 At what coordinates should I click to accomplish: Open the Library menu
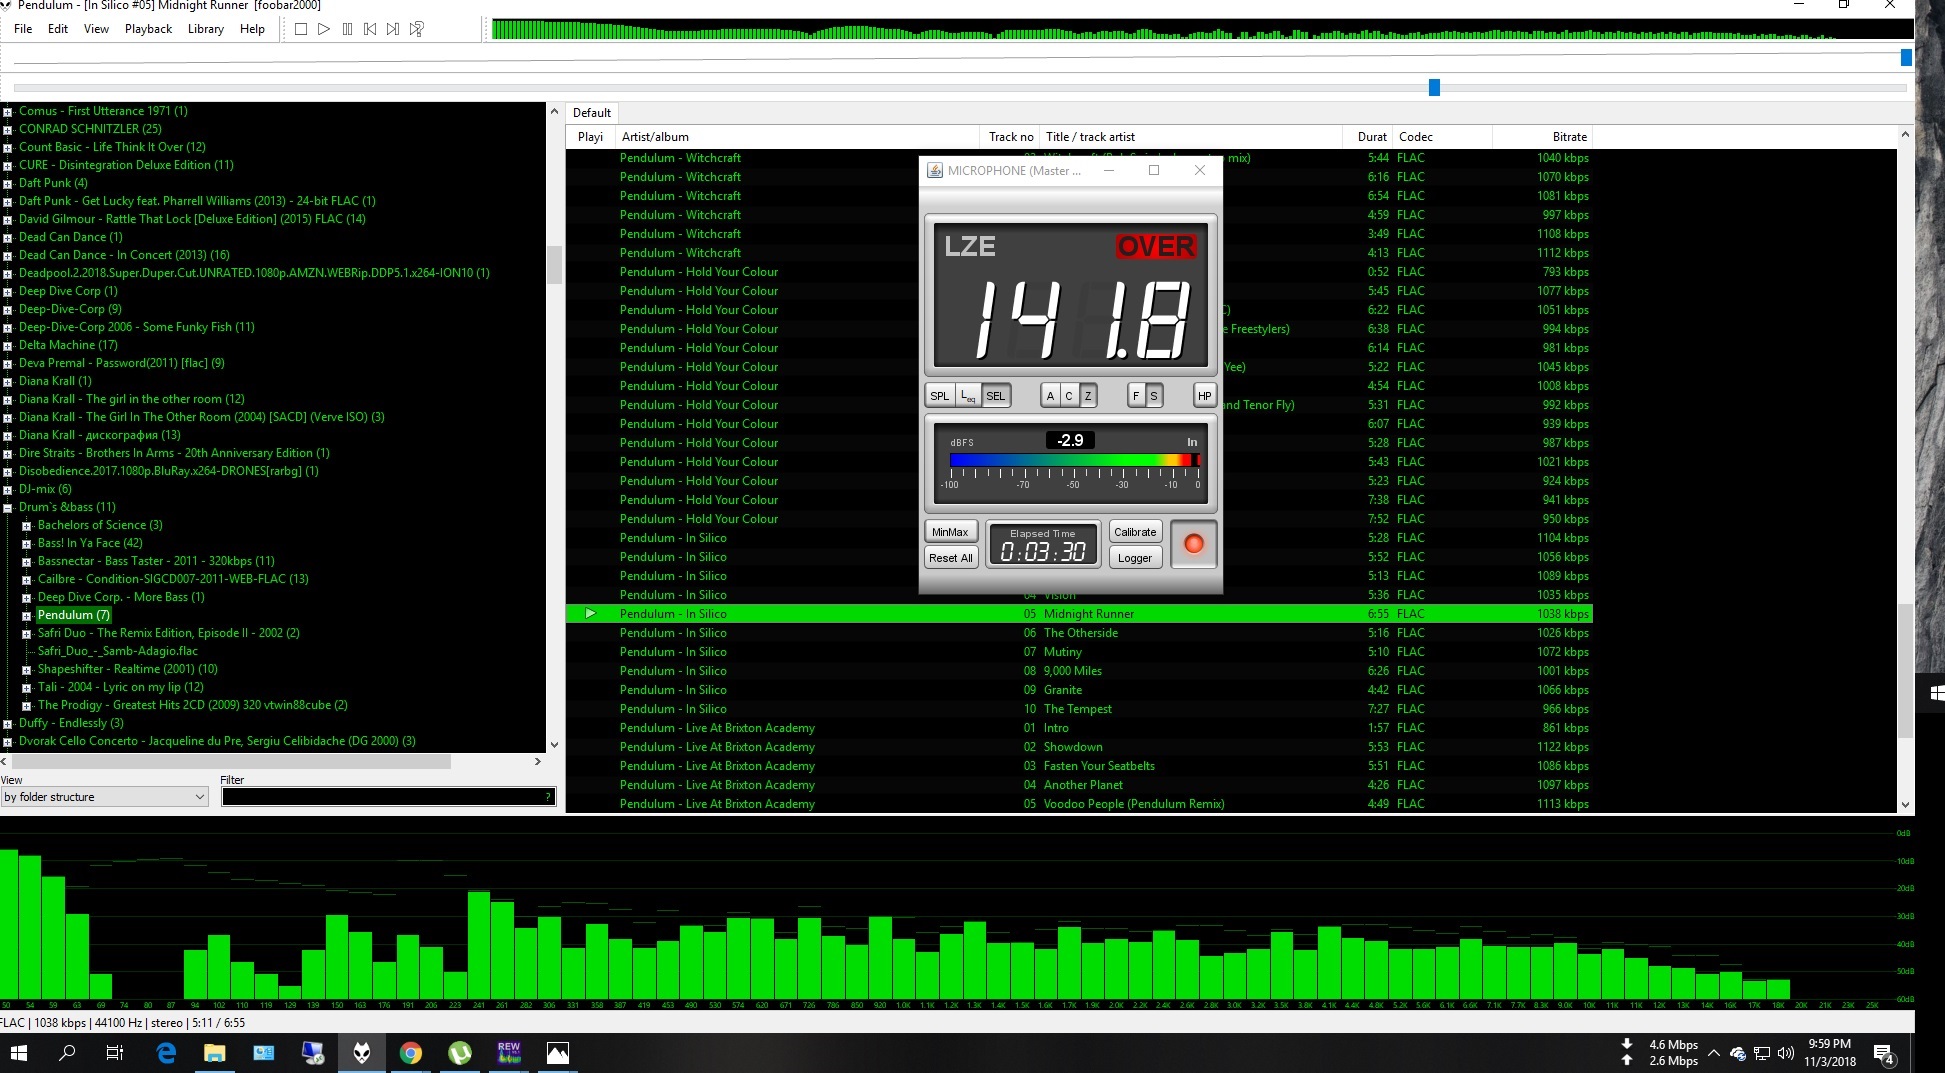[x=205, y=29]
